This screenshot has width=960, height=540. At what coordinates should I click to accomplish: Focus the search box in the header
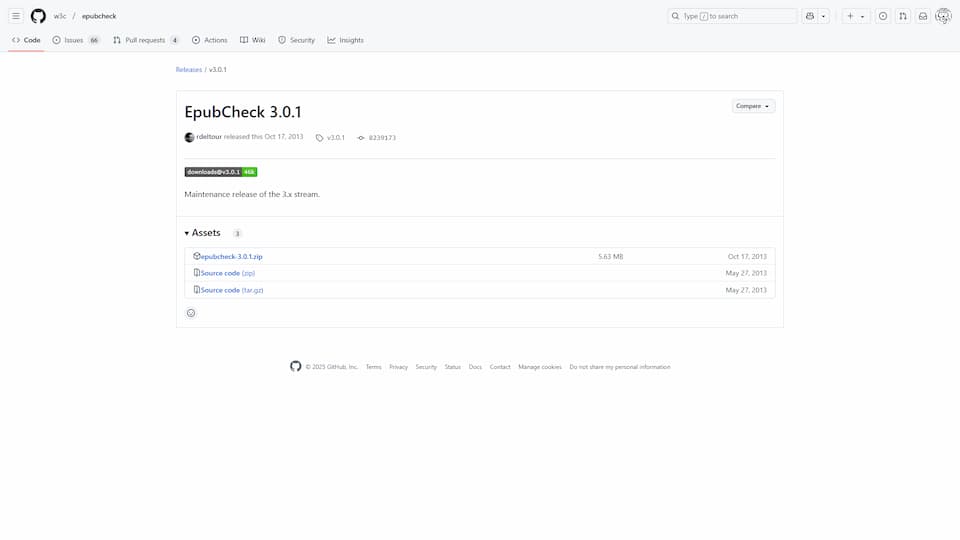pyautogui.click(x=732, y=16)
